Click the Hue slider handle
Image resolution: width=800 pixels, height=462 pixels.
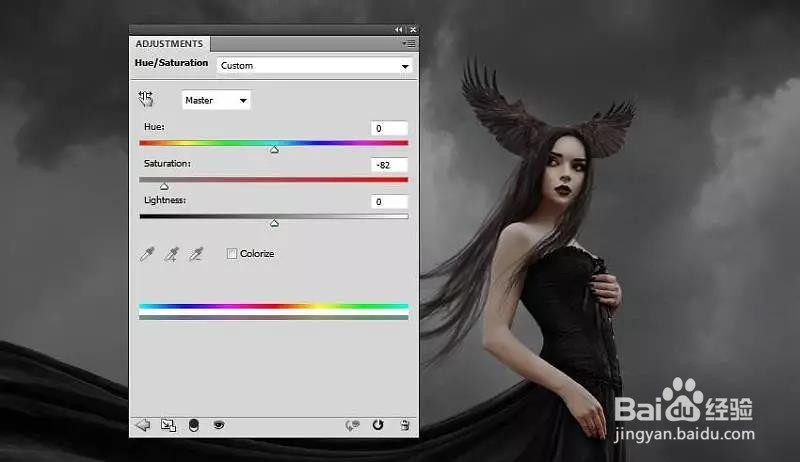point(274,150)
